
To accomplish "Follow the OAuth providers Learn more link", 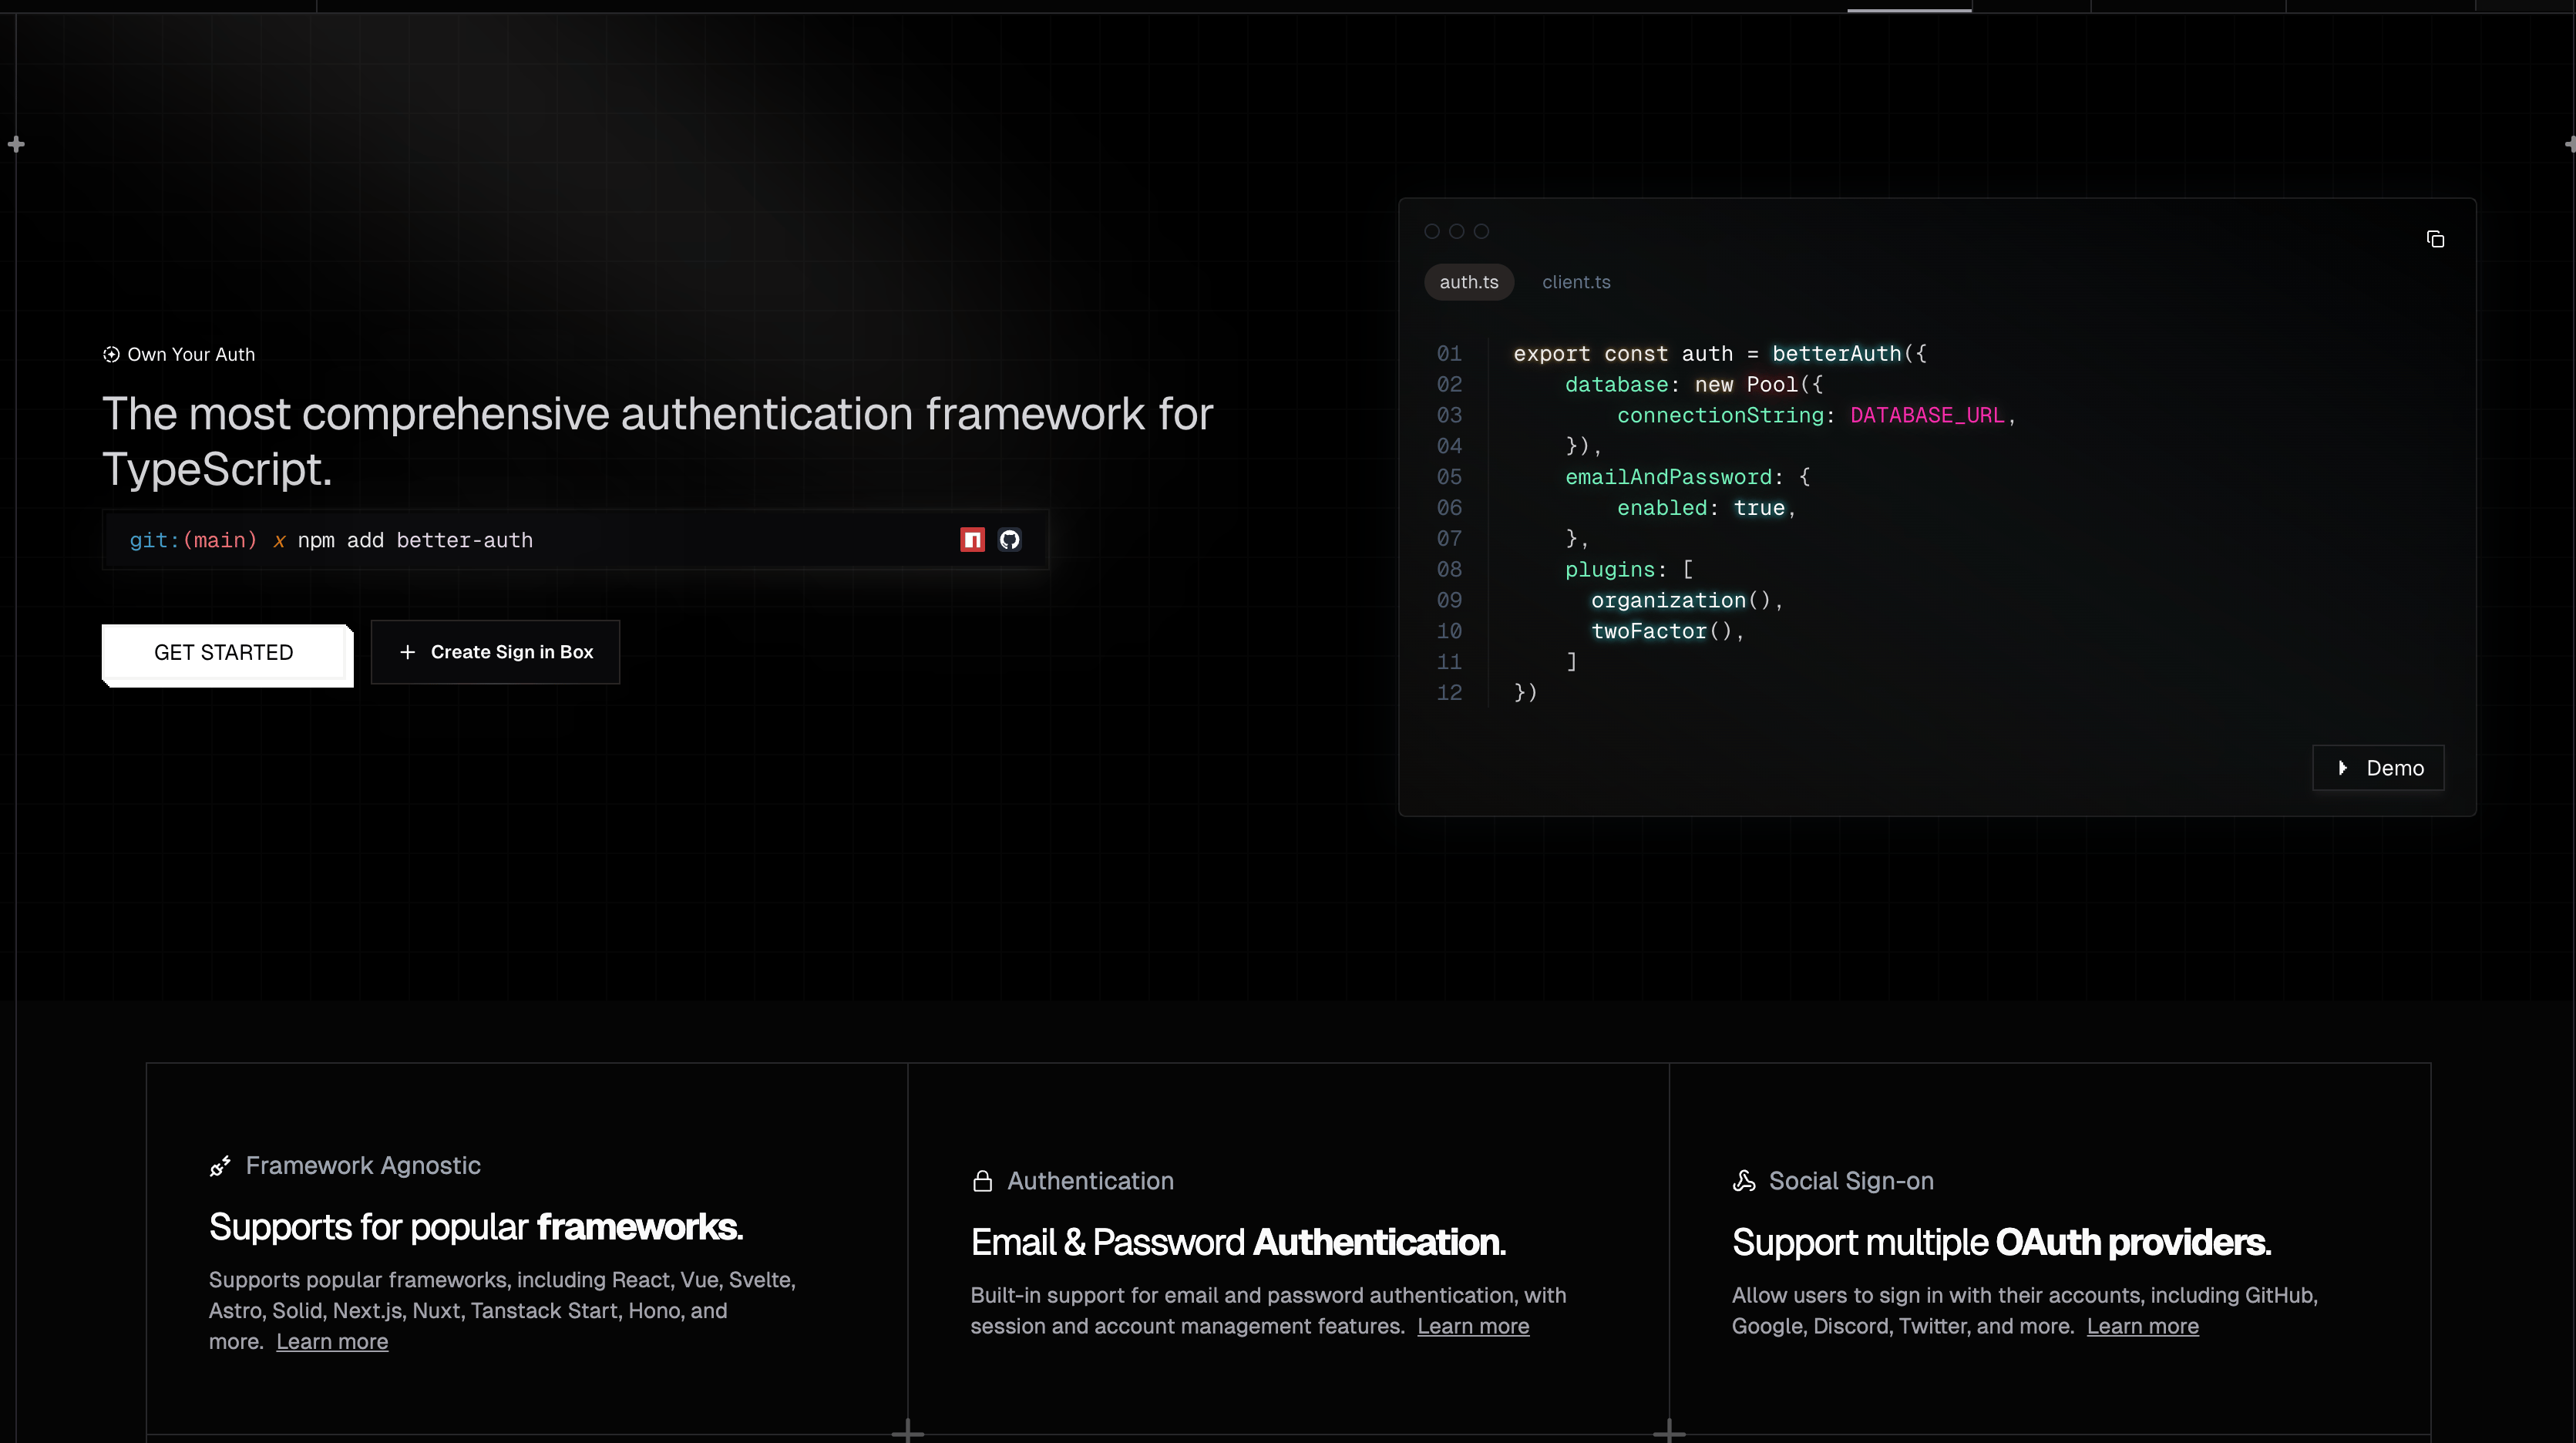I will coord(2142,1327).
